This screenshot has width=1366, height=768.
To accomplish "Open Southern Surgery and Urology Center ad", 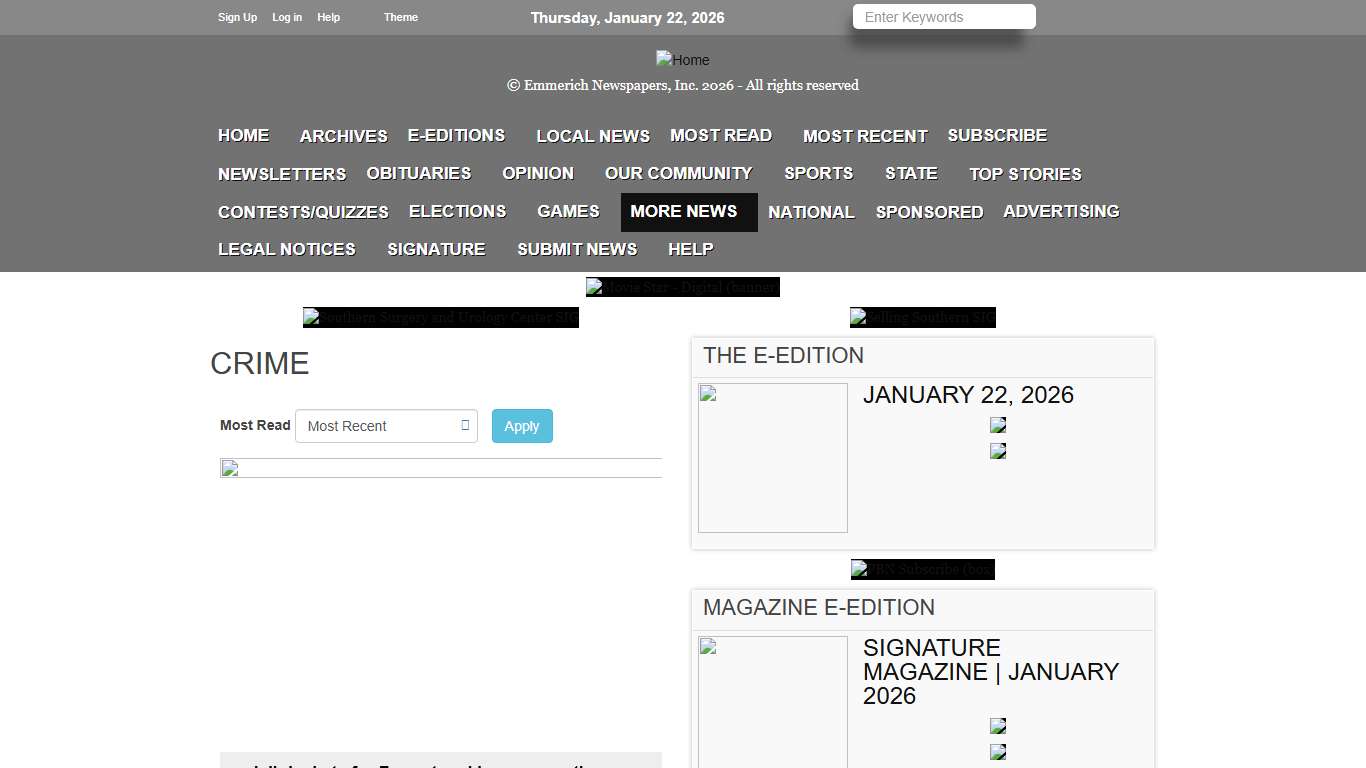I will [440, 318].
